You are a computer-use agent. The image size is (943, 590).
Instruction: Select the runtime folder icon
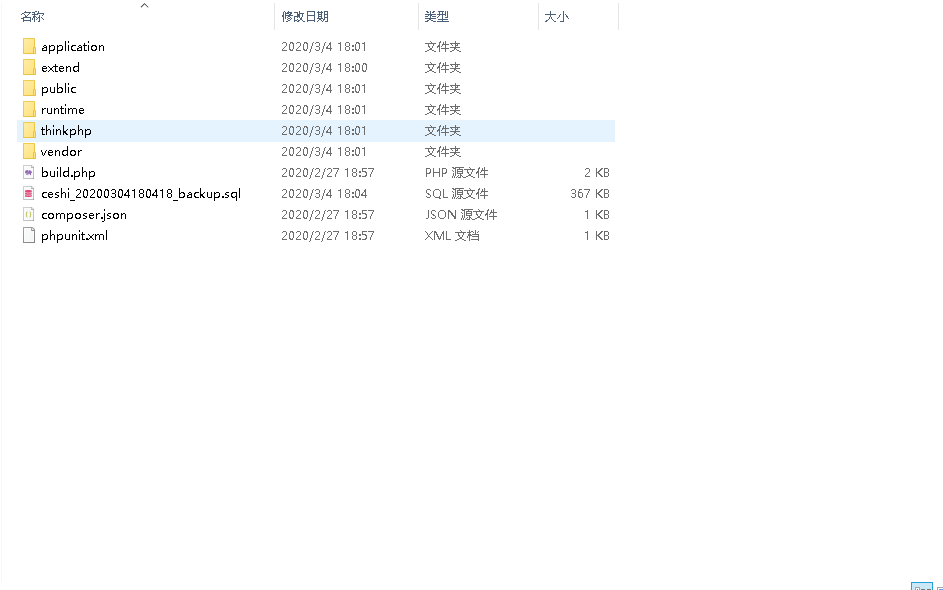click(x=28, y=109)
